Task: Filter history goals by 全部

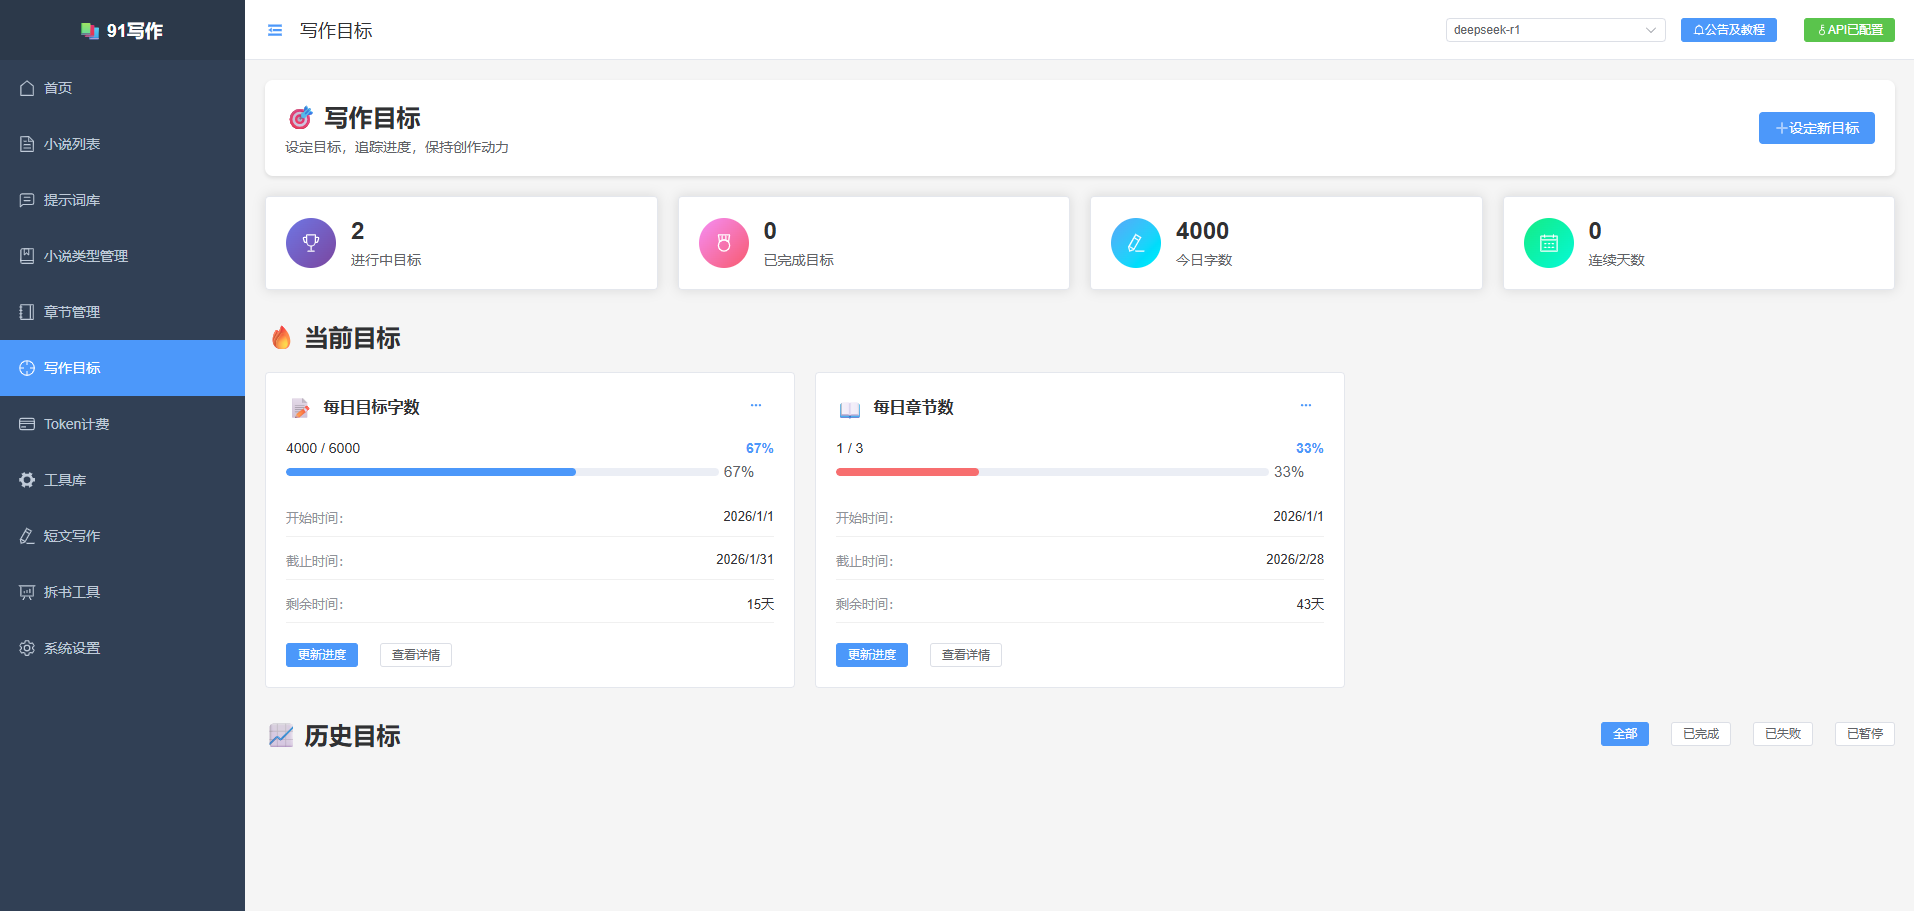Action: pyautogui.click(x=1625, y=734)
